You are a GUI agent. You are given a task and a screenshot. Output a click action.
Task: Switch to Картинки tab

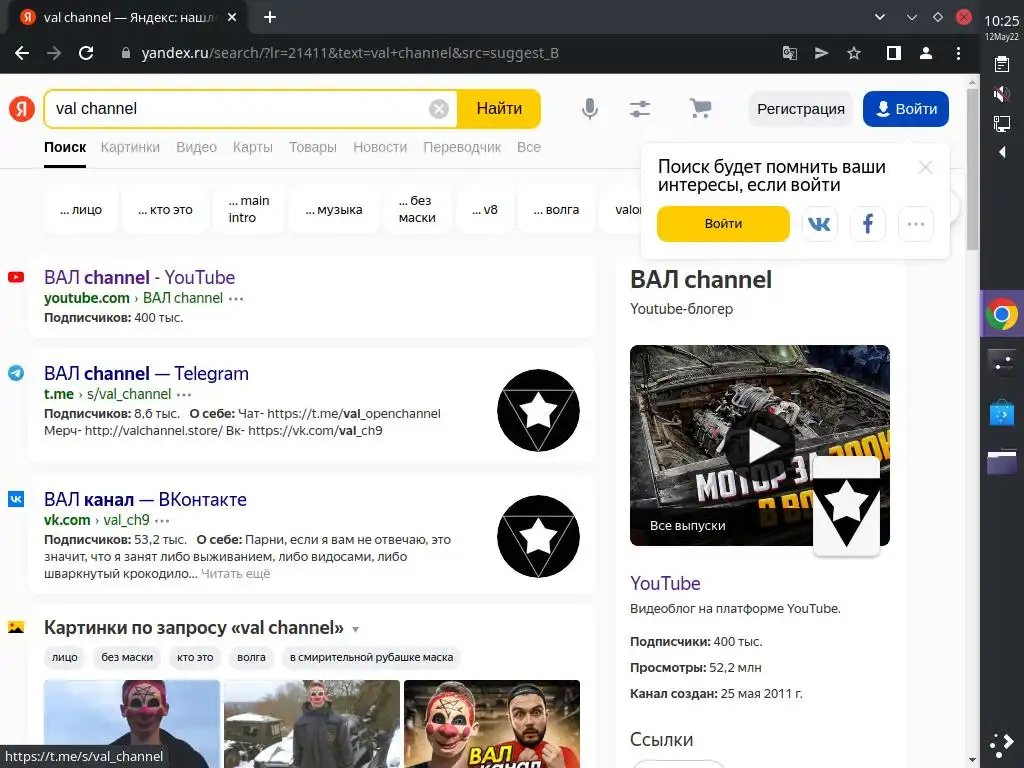tap(130, 147)
